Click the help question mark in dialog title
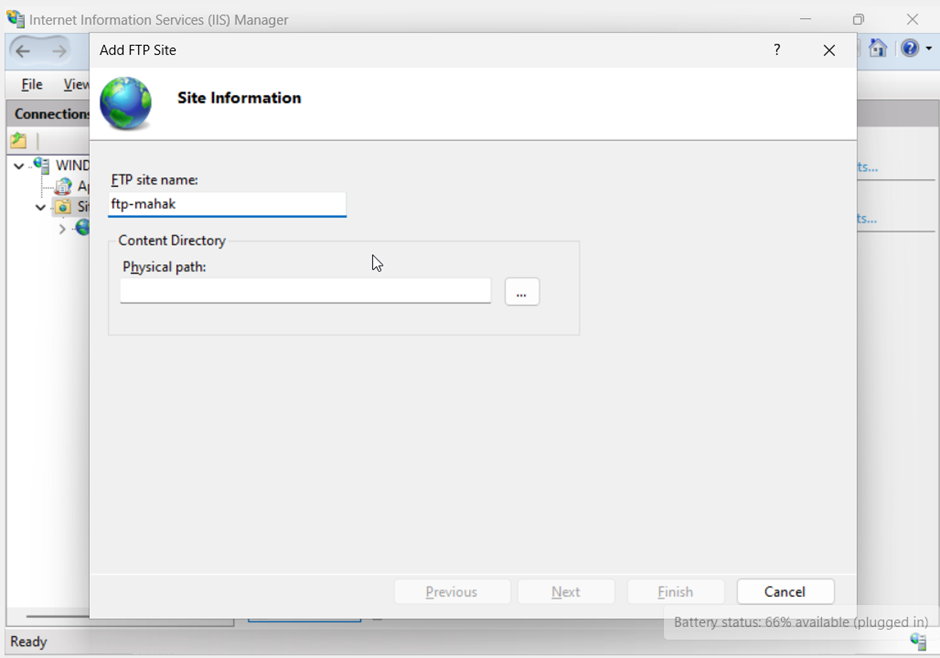This screenshot has height=658, width=940. [x=777, y=50]
